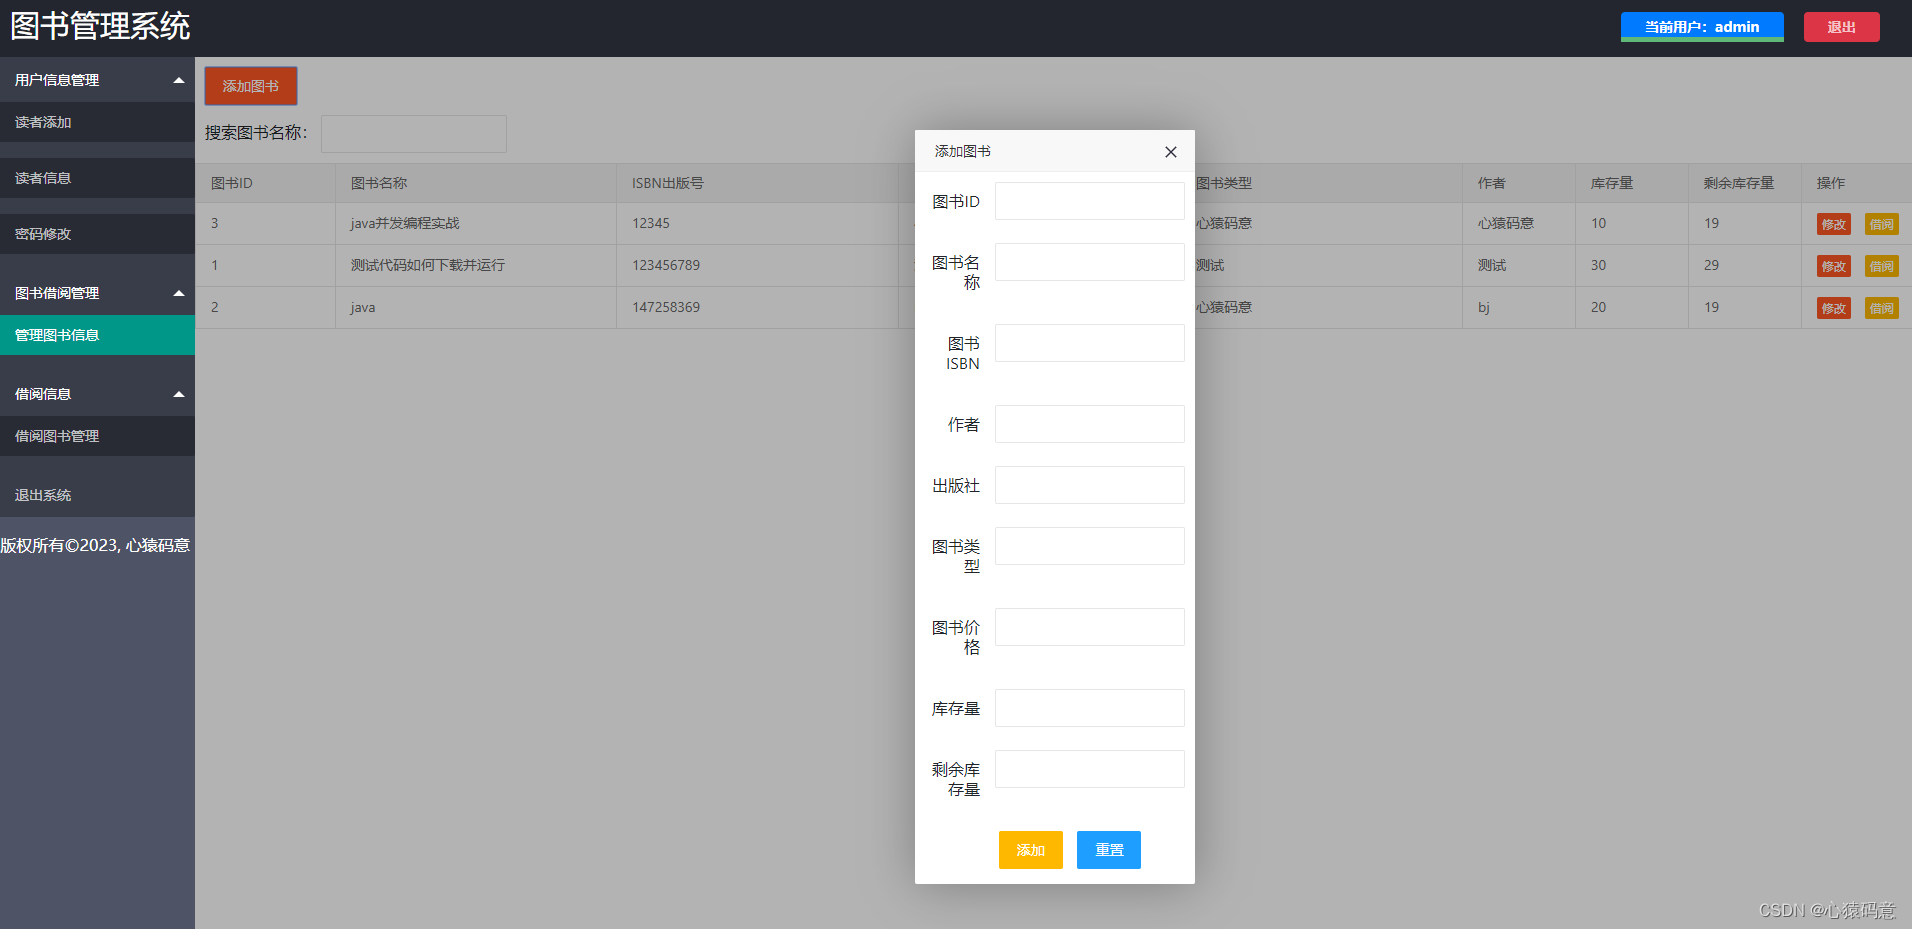Open 借阅图书管理 in sidebar
Screen dimensions: 1912x929
coord(97,436)
